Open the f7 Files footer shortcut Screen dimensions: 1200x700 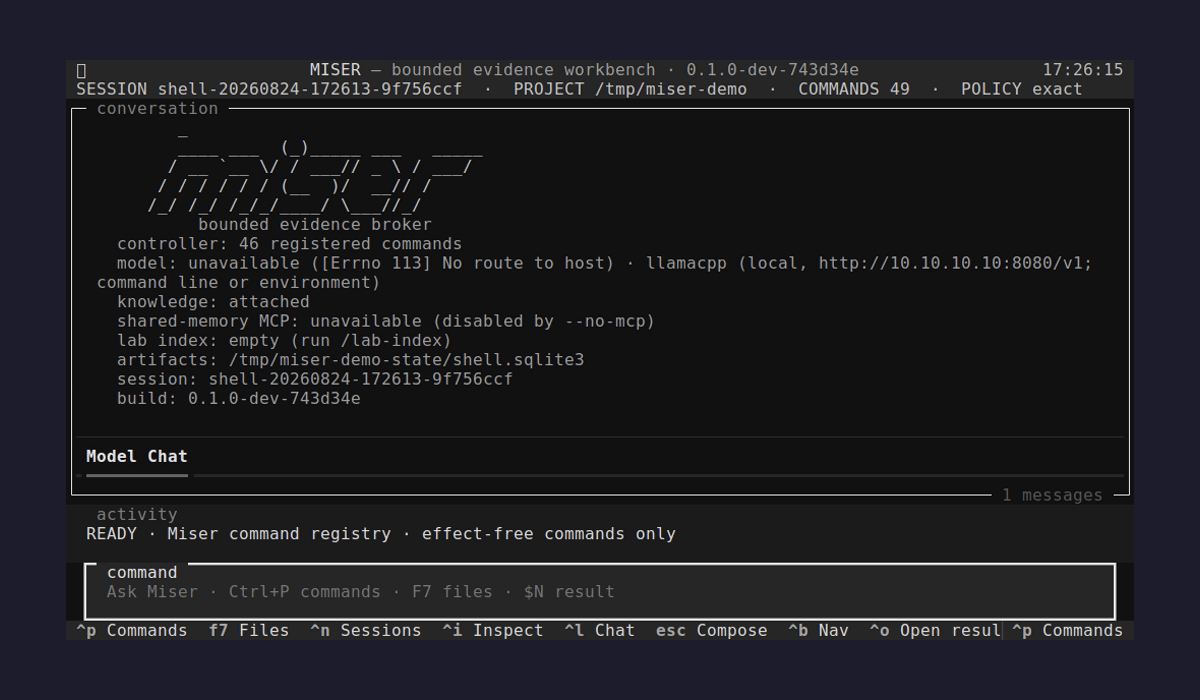pyautogui.click(x=249, y=631)
